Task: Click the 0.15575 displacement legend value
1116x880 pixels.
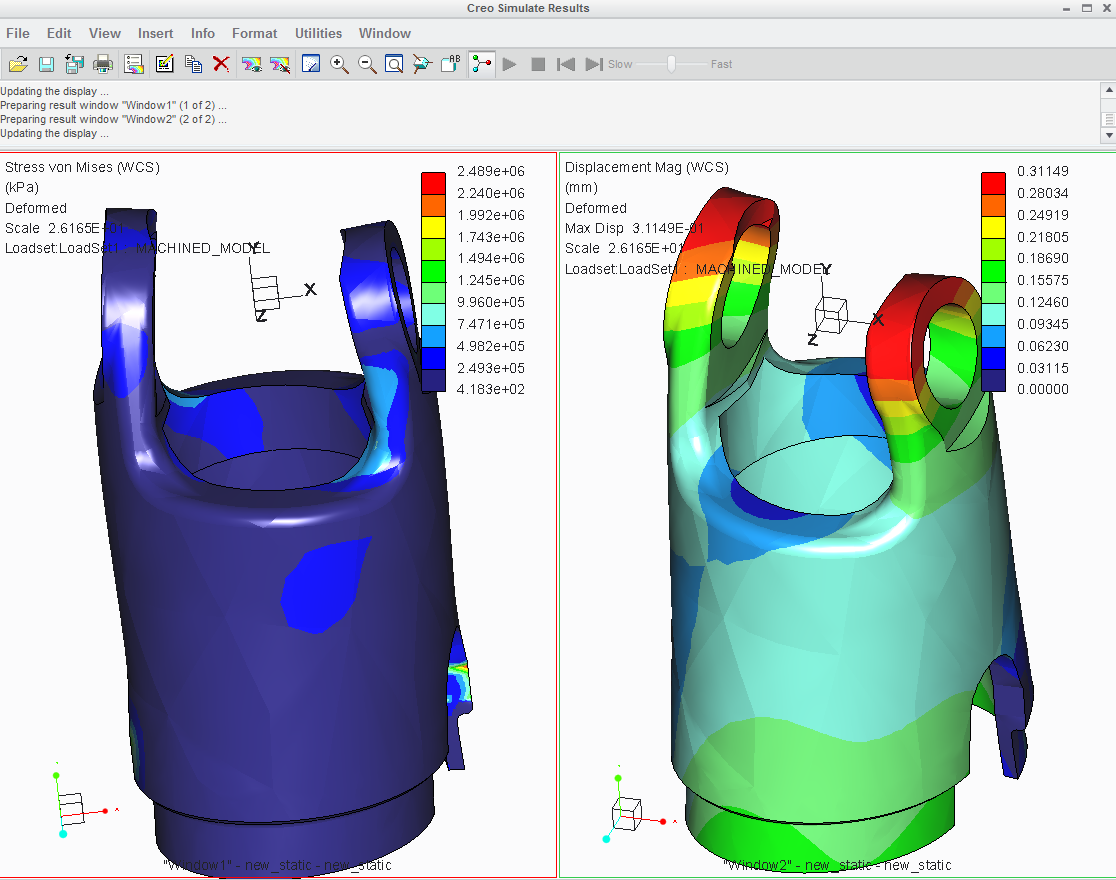Action: 1043,281
